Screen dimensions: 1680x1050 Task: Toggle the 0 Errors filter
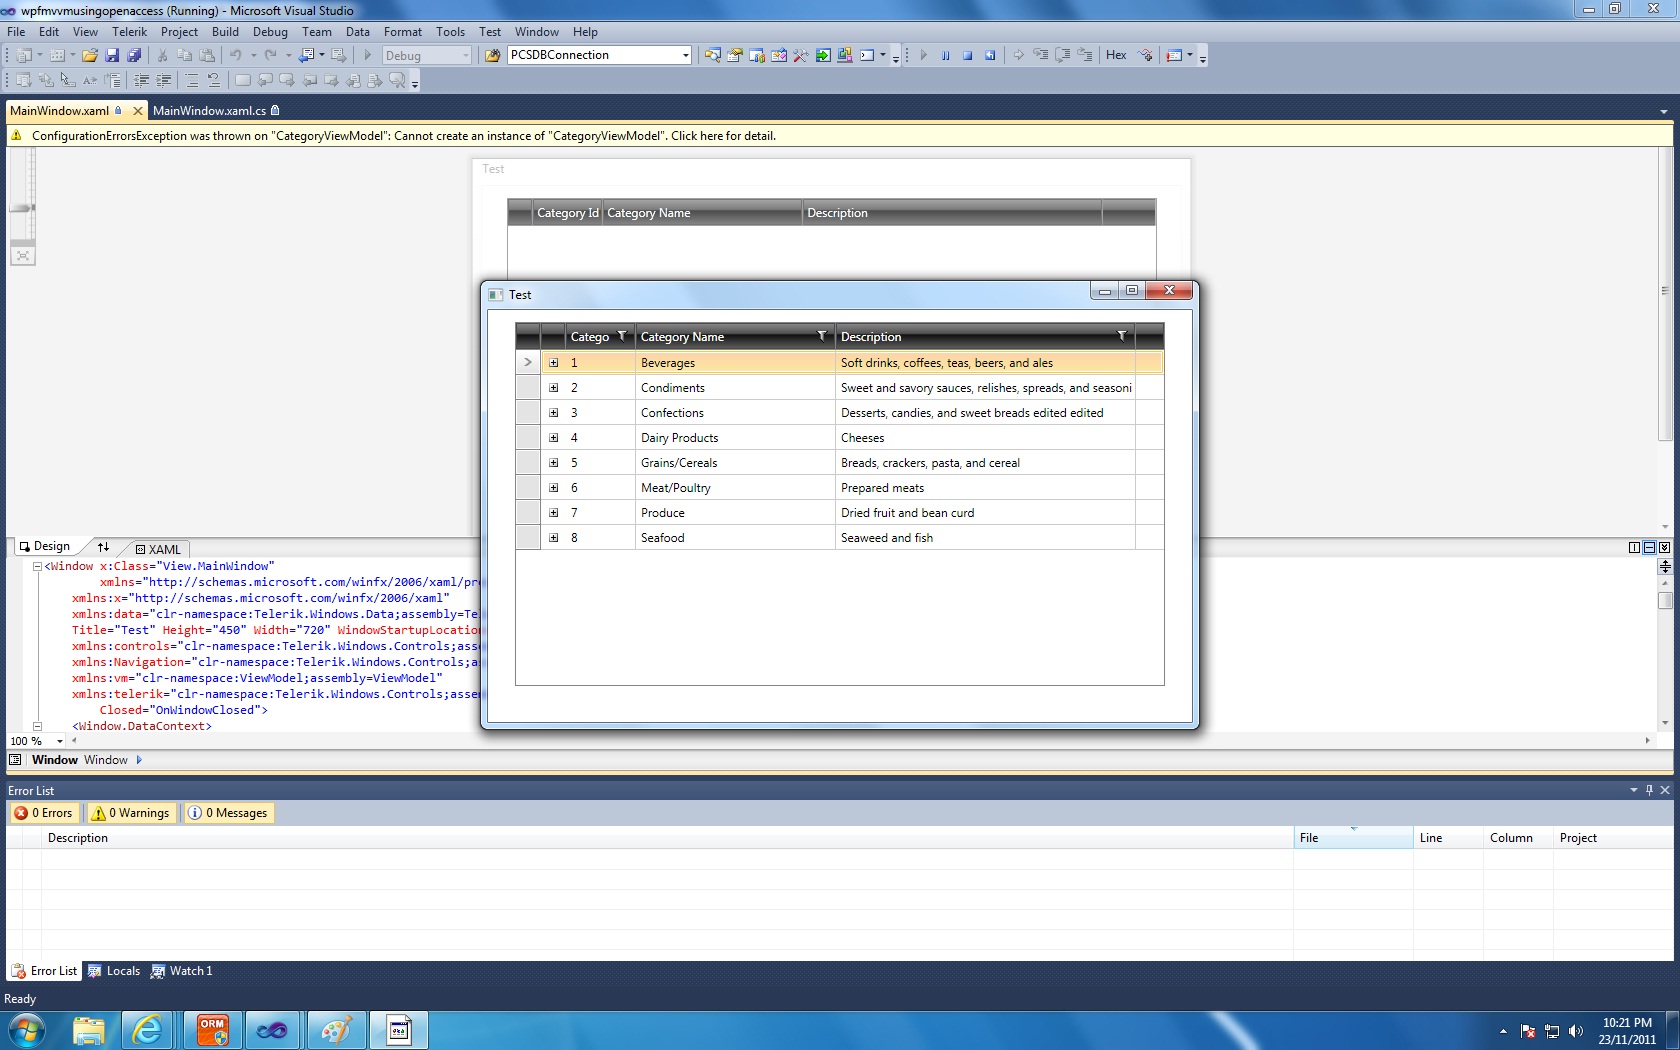pyautogui.click(x=43, y=813)
